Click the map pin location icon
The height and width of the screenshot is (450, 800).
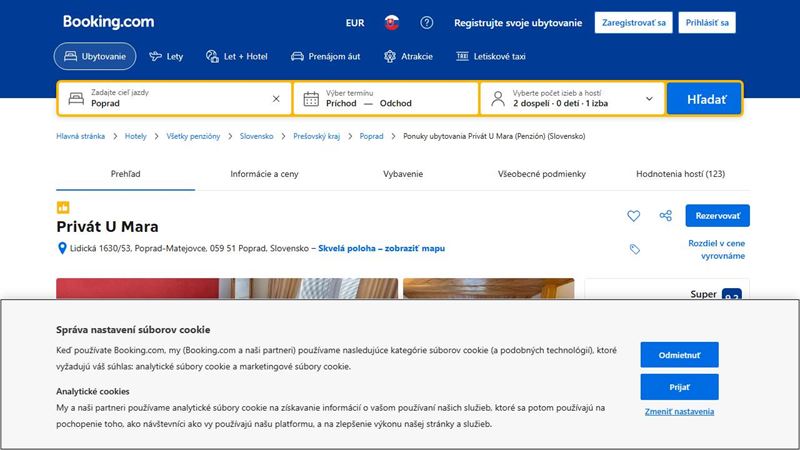point(62,248)
